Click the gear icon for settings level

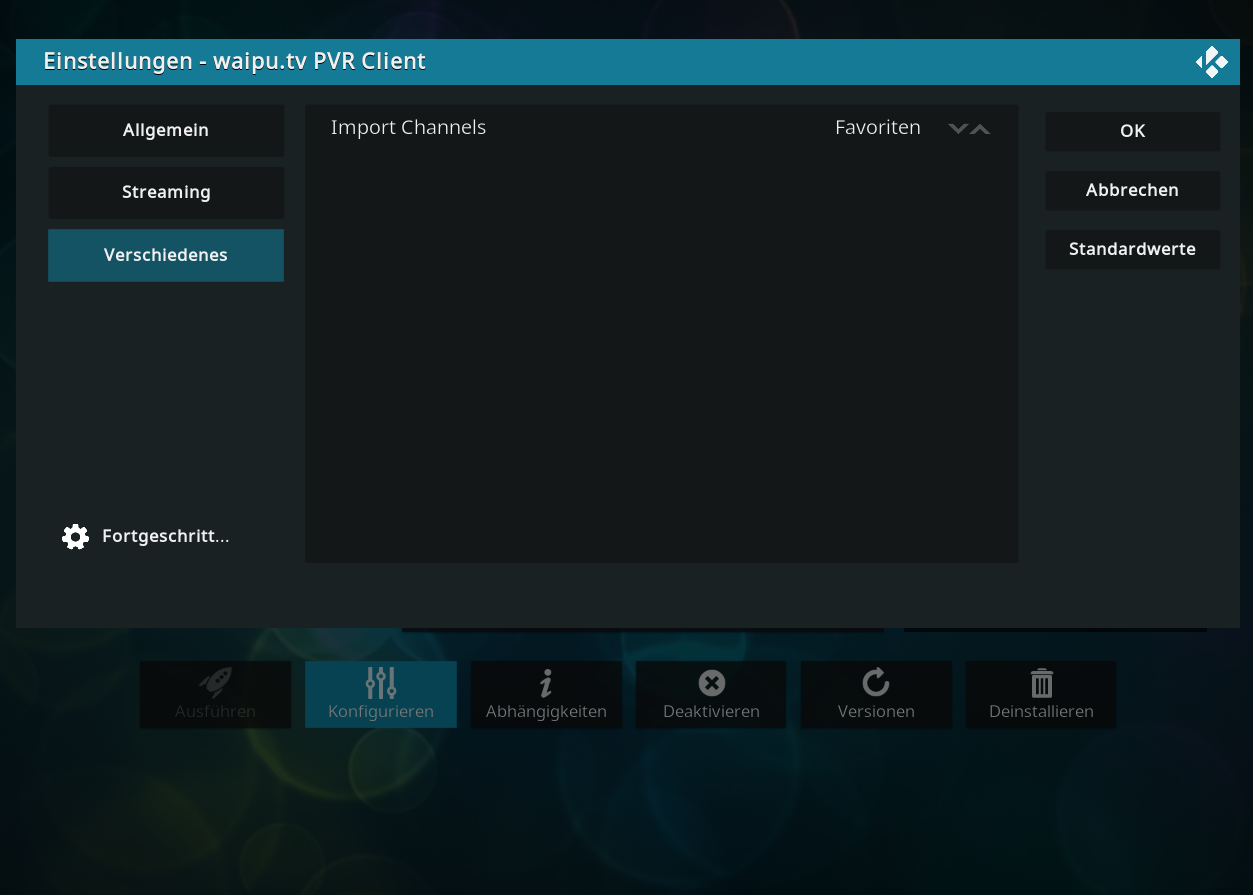pos(75,537)
